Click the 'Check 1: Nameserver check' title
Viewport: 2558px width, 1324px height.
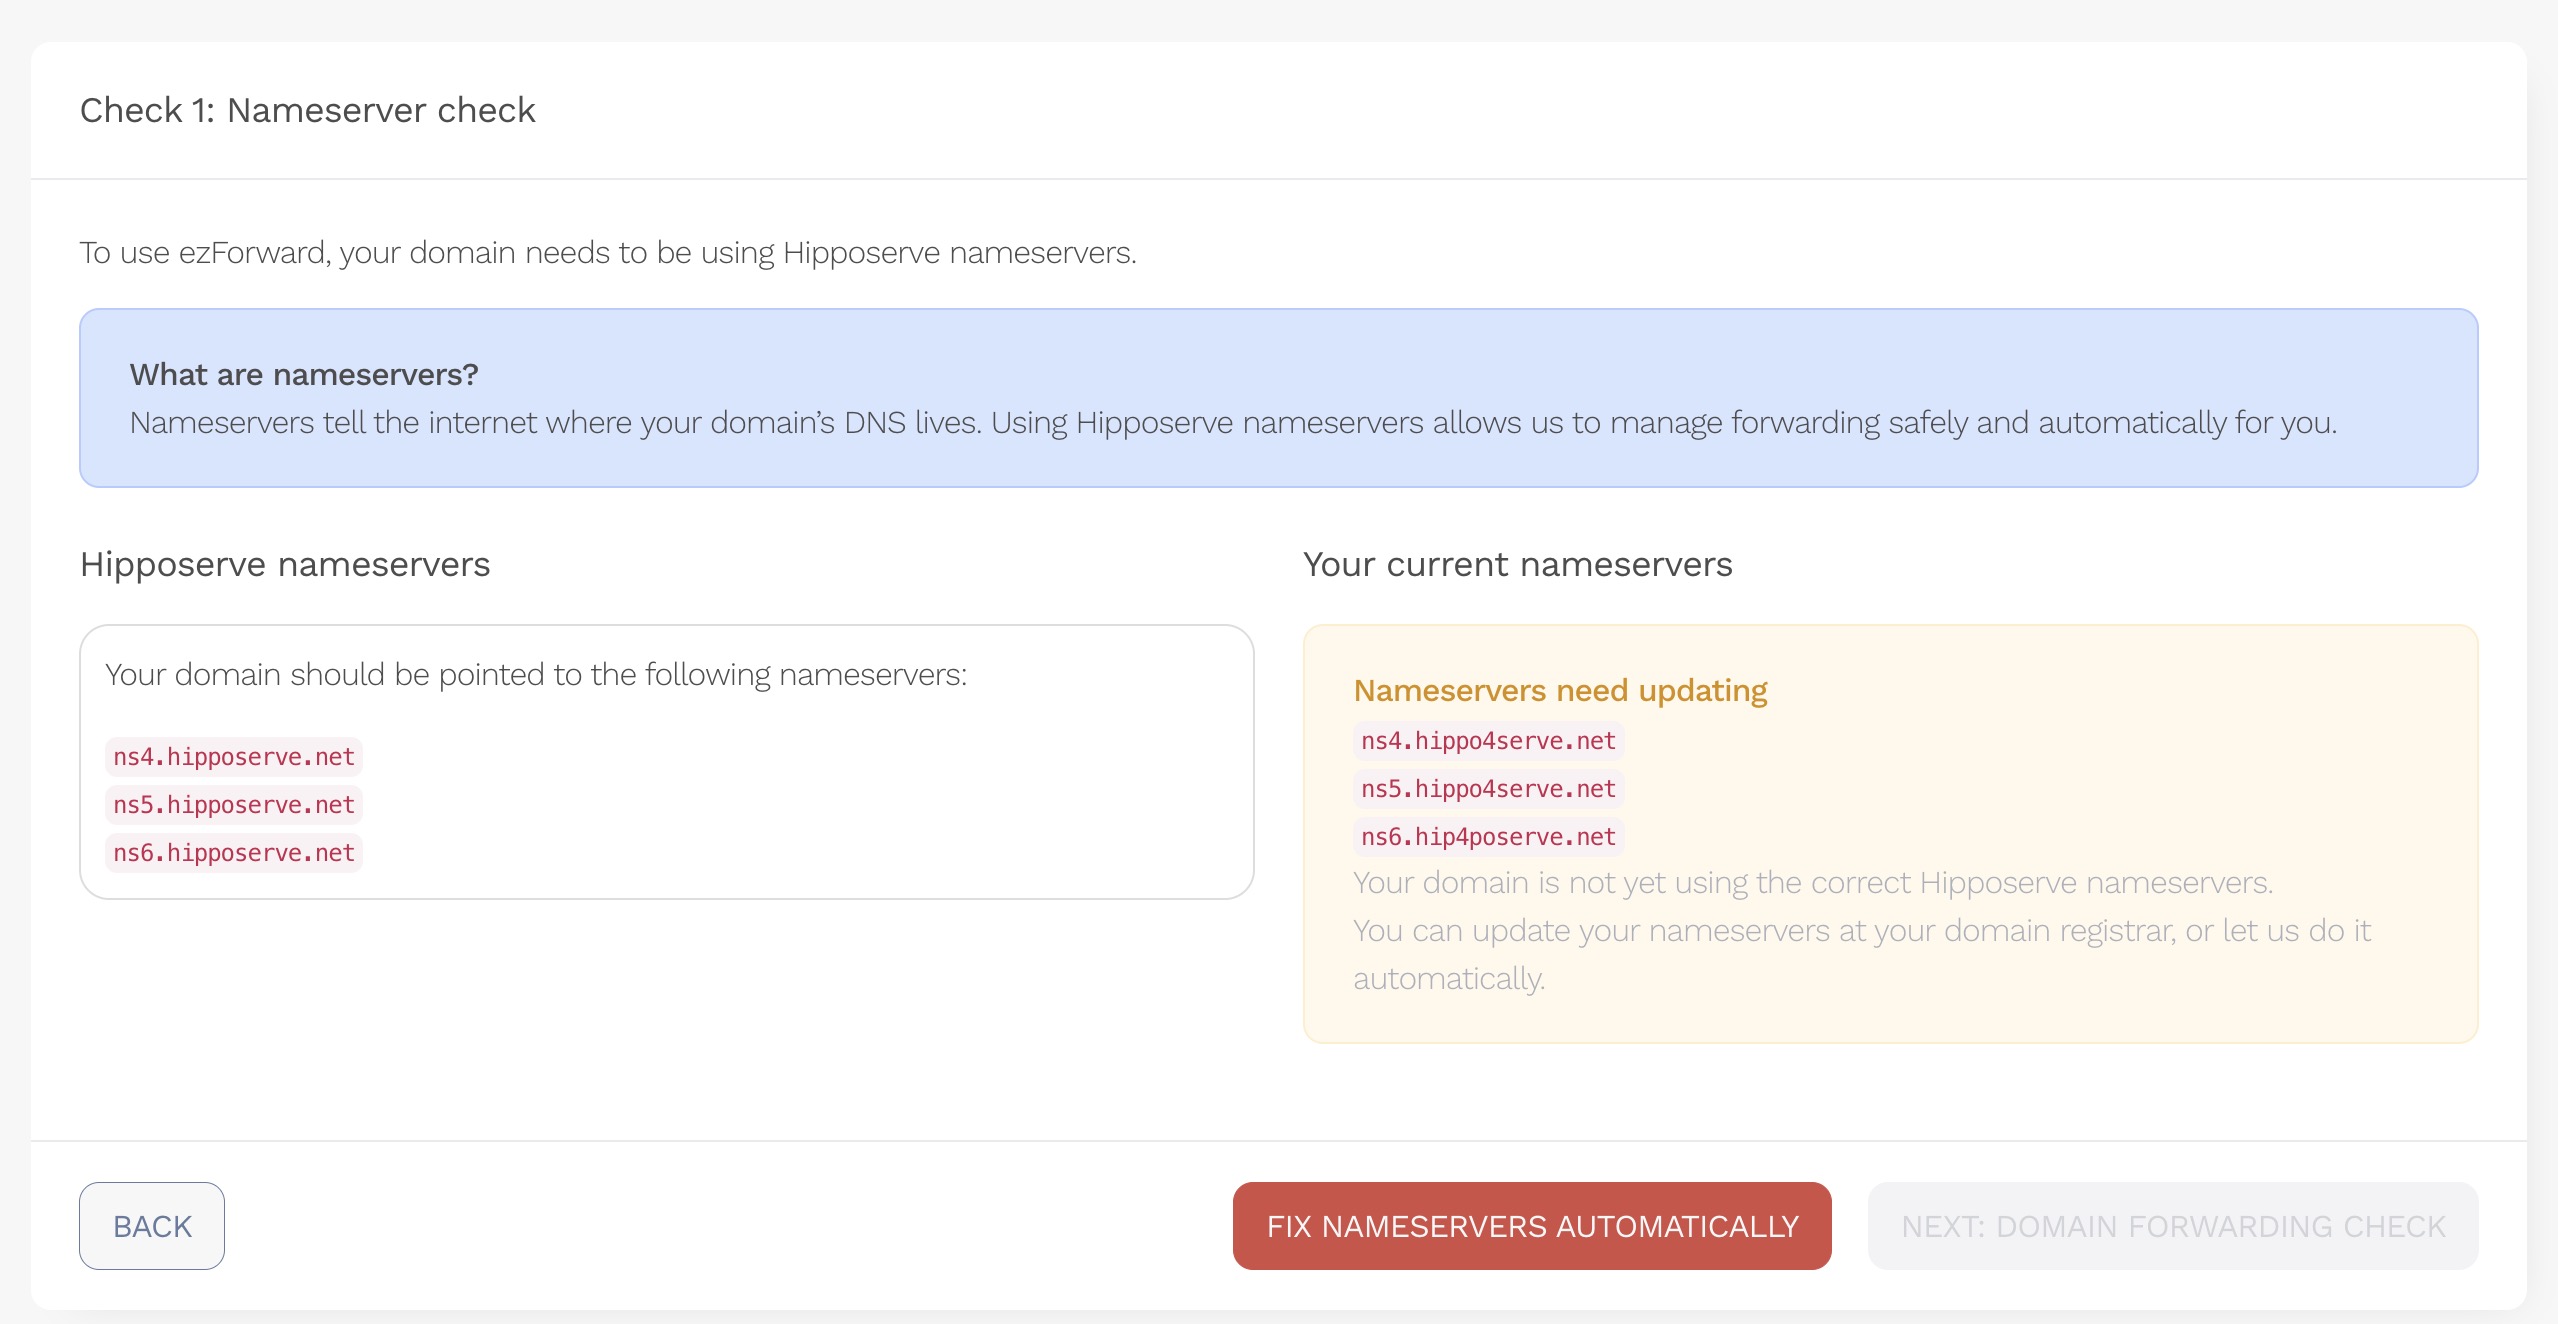(308, 110)
